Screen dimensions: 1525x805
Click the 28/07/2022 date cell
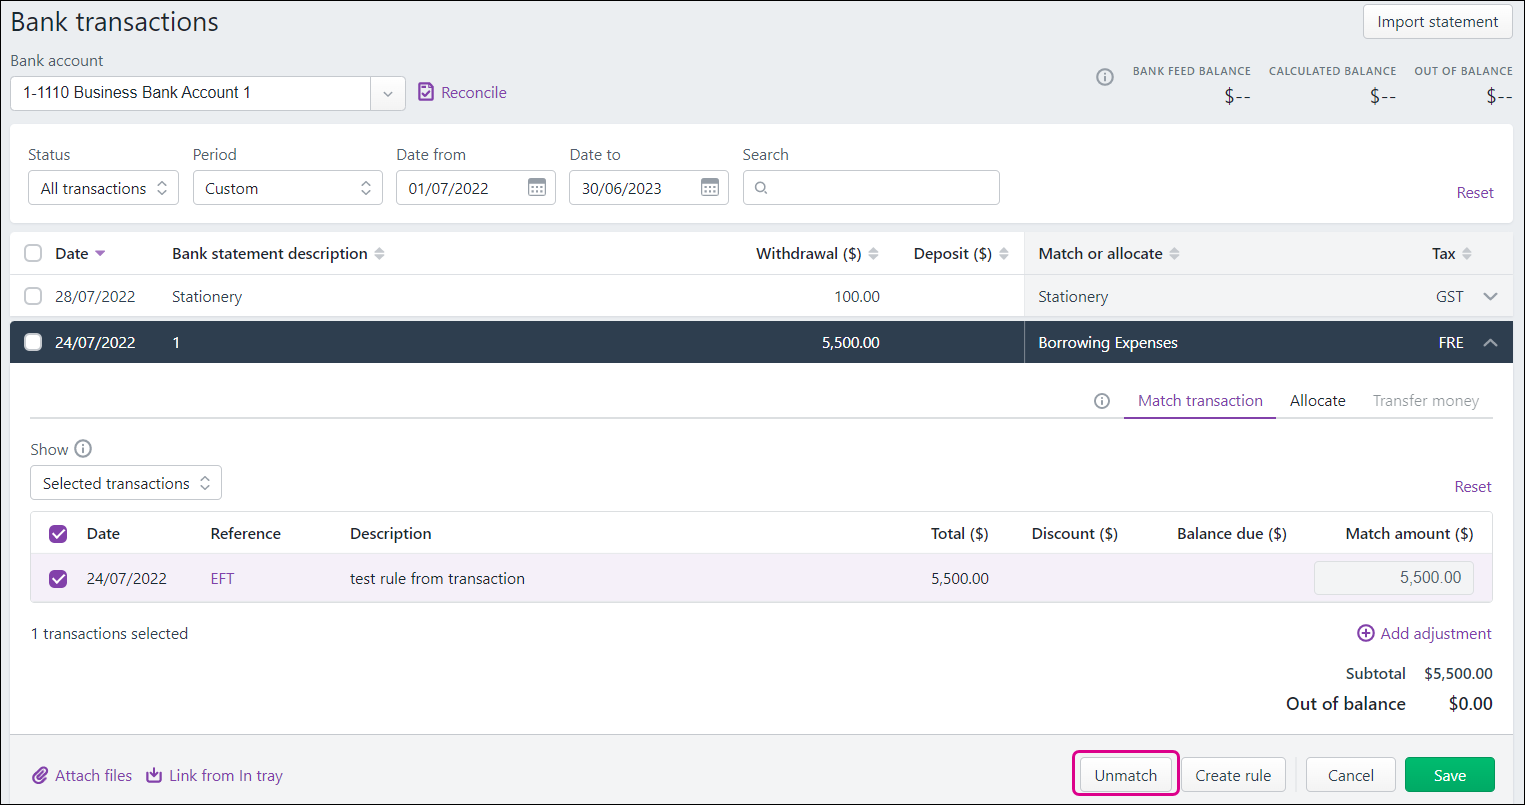(95, 296)
